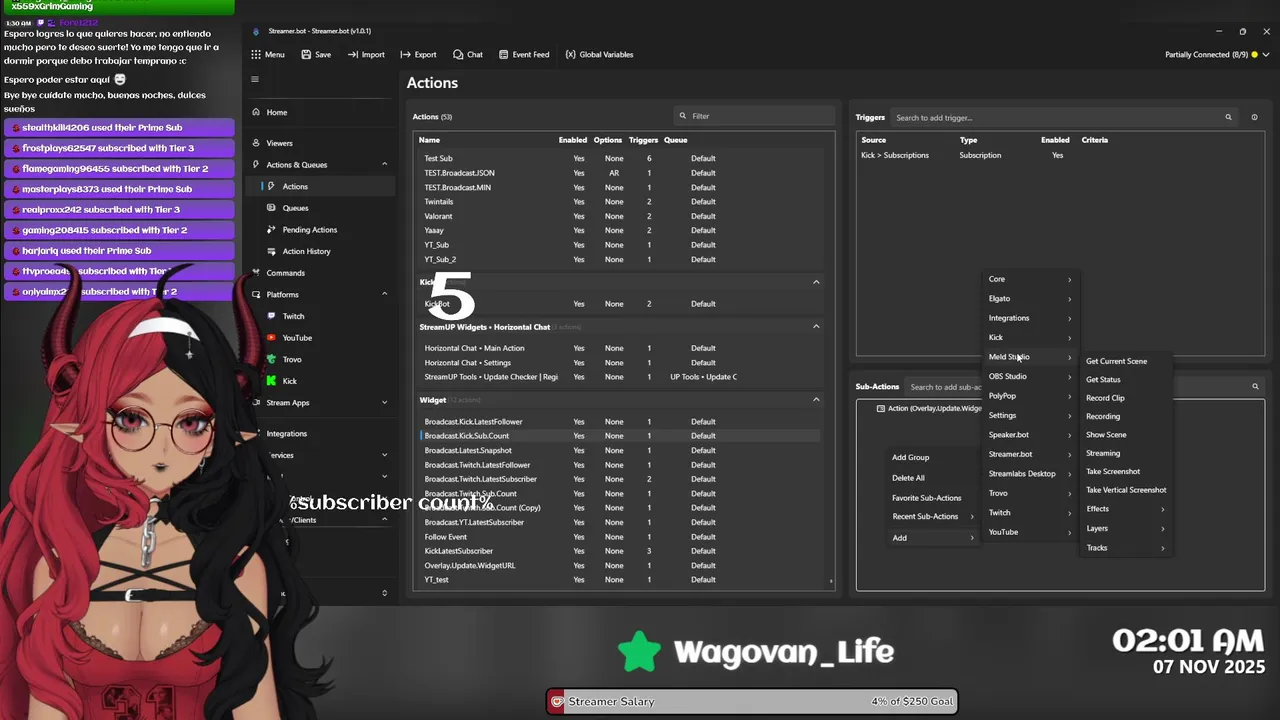Screen dimensions: 1280x720
Task: Open Global Variables braces icon
Action: (570, 54)
